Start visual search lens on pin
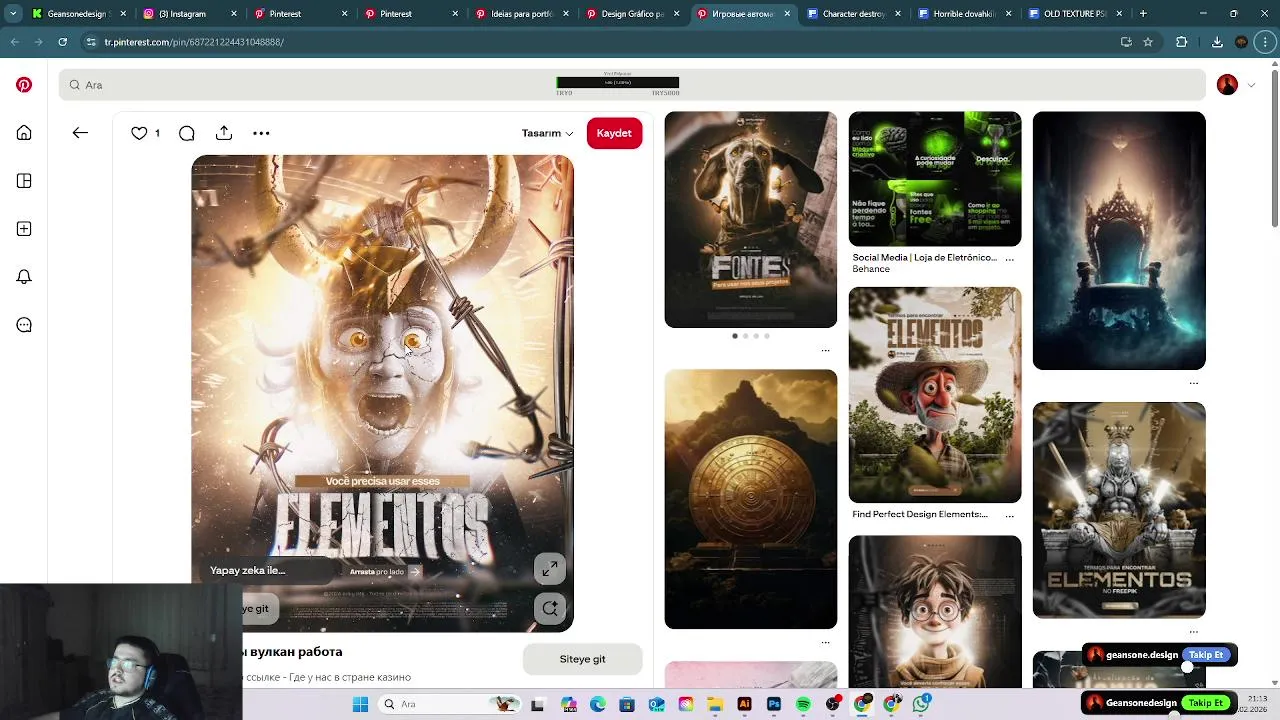Screen dimensions: 1280x720 [549, 608]
